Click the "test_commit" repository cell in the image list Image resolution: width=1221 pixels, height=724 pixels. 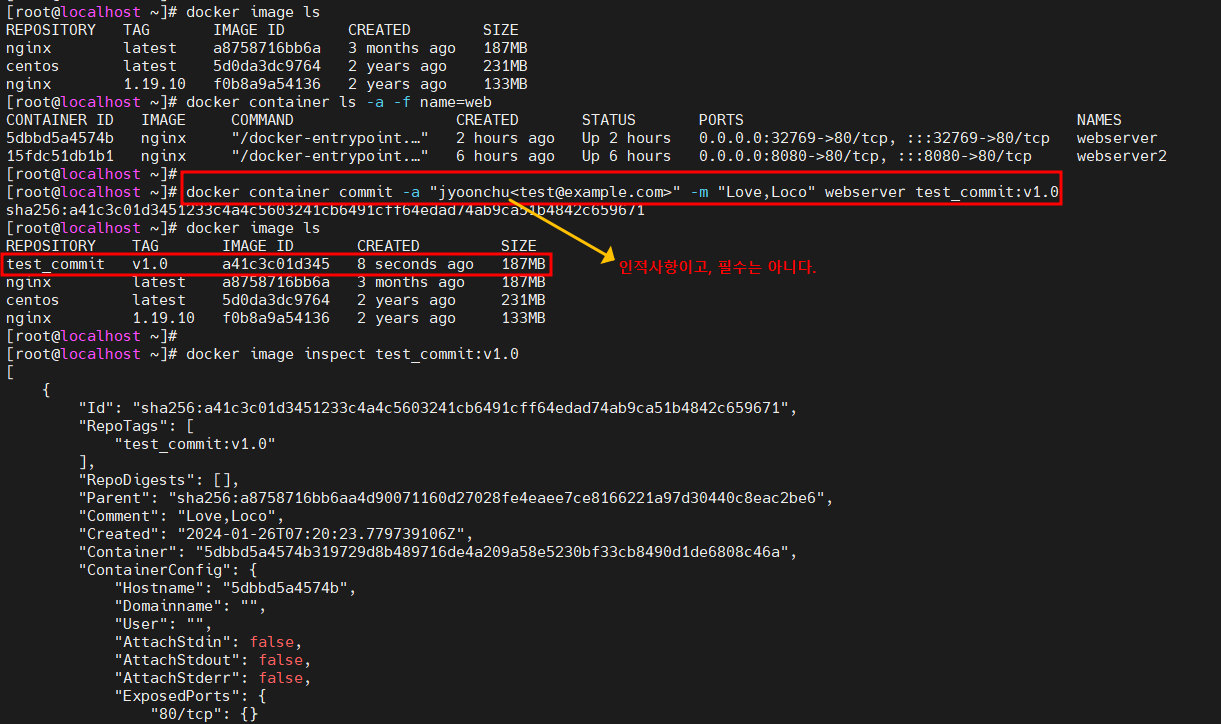[55, 264]
